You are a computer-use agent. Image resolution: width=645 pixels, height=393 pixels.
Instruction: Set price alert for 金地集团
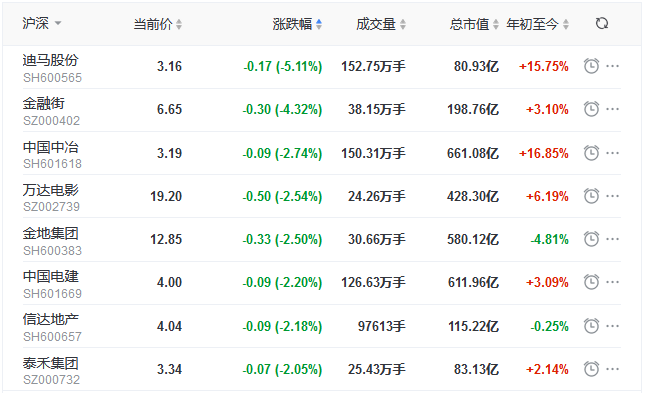pos(591,239)
